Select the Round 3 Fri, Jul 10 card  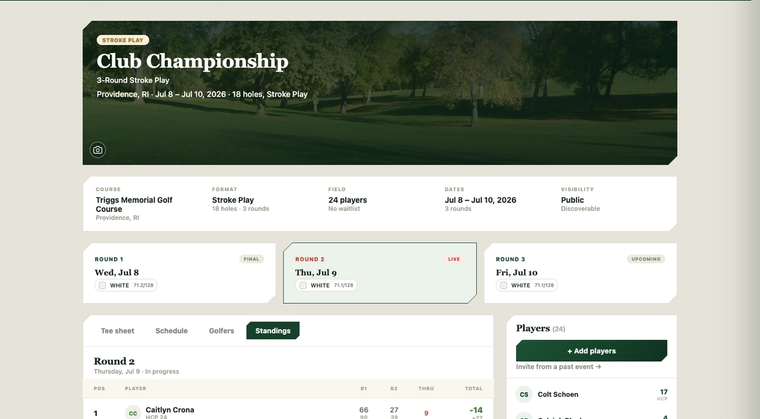[580, 273]
